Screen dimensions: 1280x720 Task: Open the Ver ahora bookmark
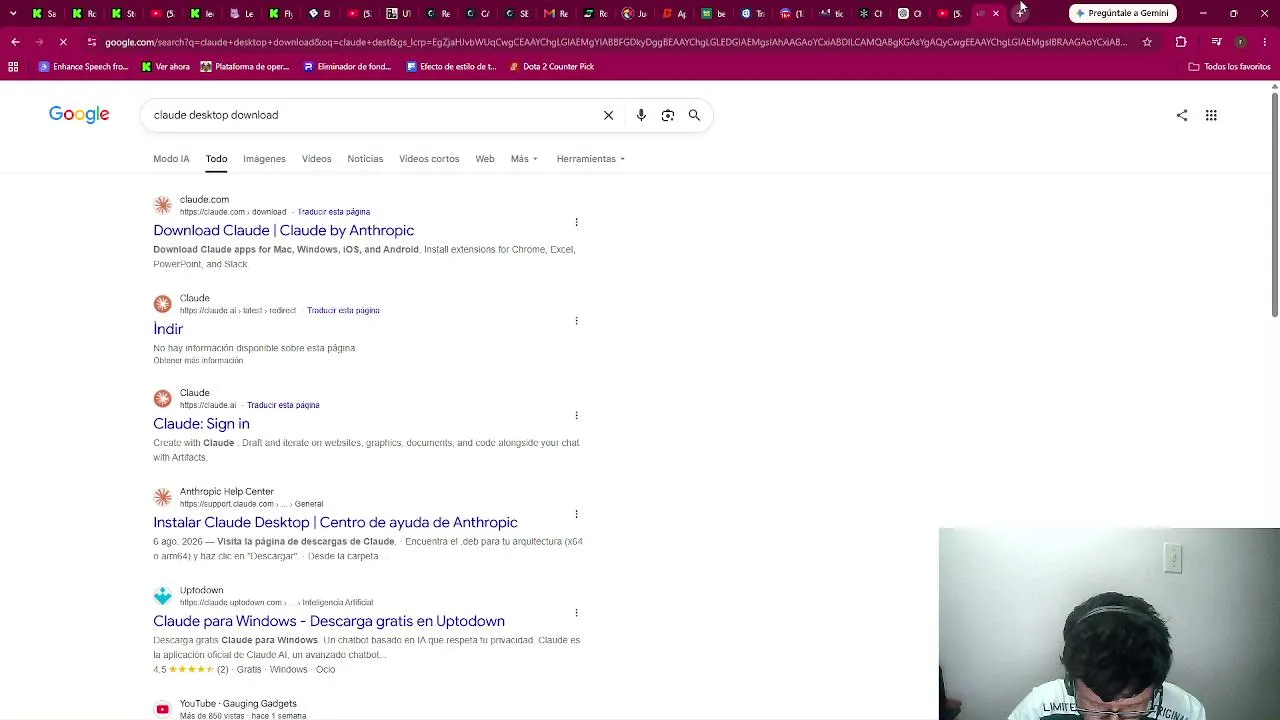pos(165,67)
